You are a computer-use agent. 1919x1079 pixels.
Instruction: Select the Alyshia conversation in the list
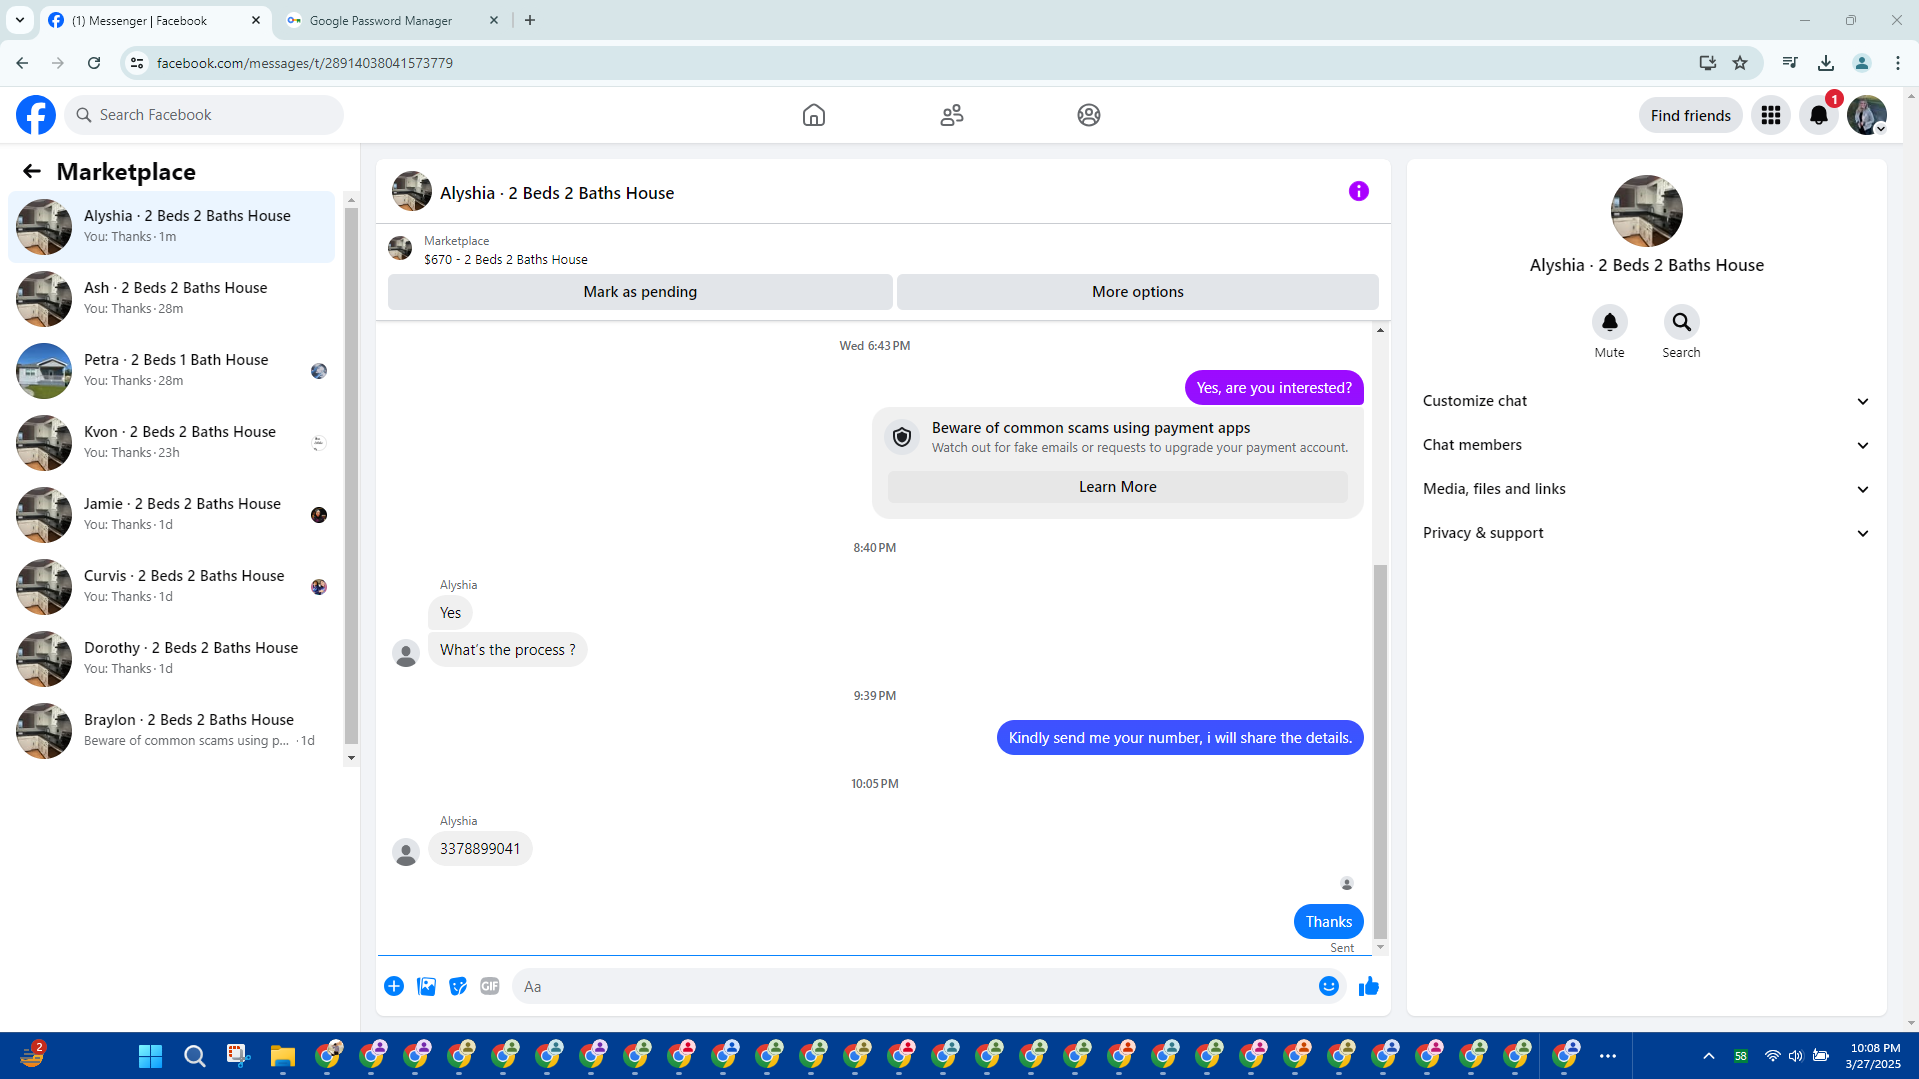[171, 226]
